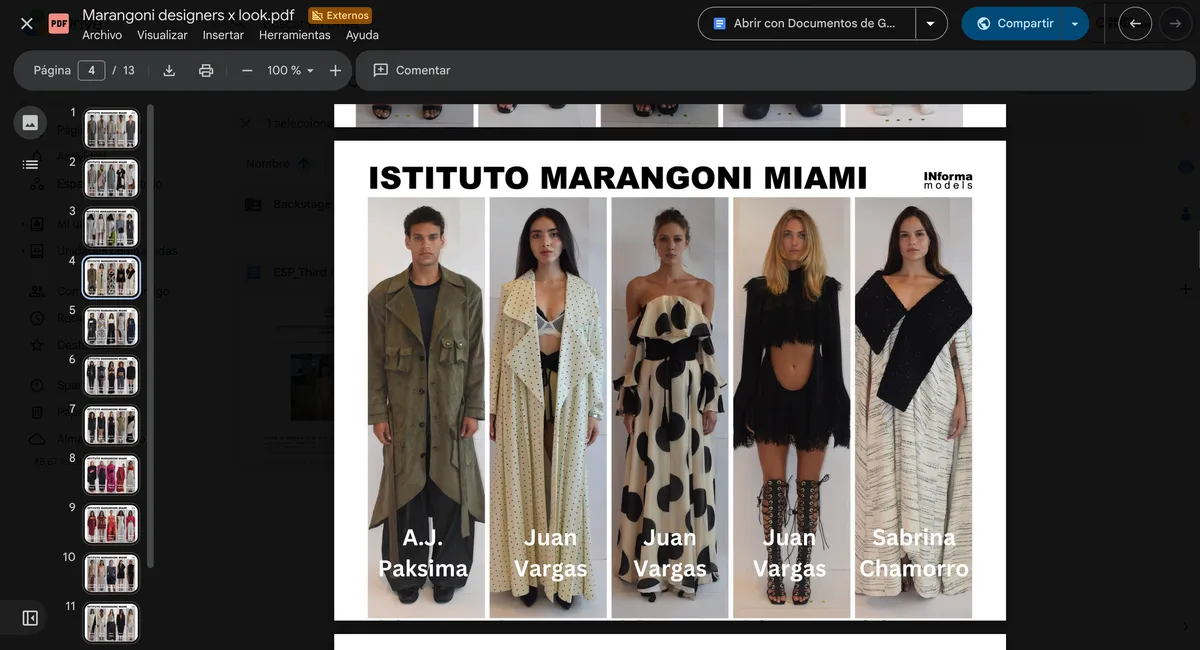Click the INforma models logo
The height and width of the screenshot is (650, 1200).
point(948,180)
